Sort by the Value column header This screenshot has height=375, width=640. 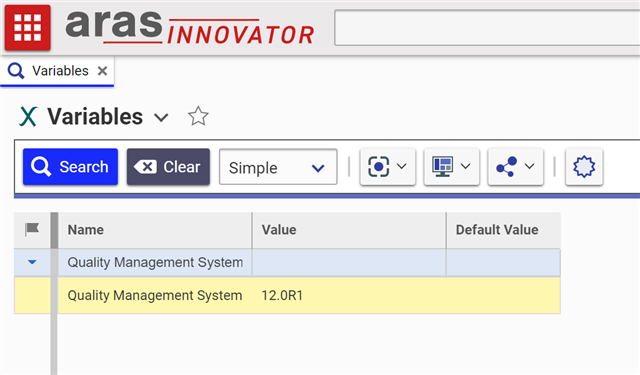[x=349, y=230]
